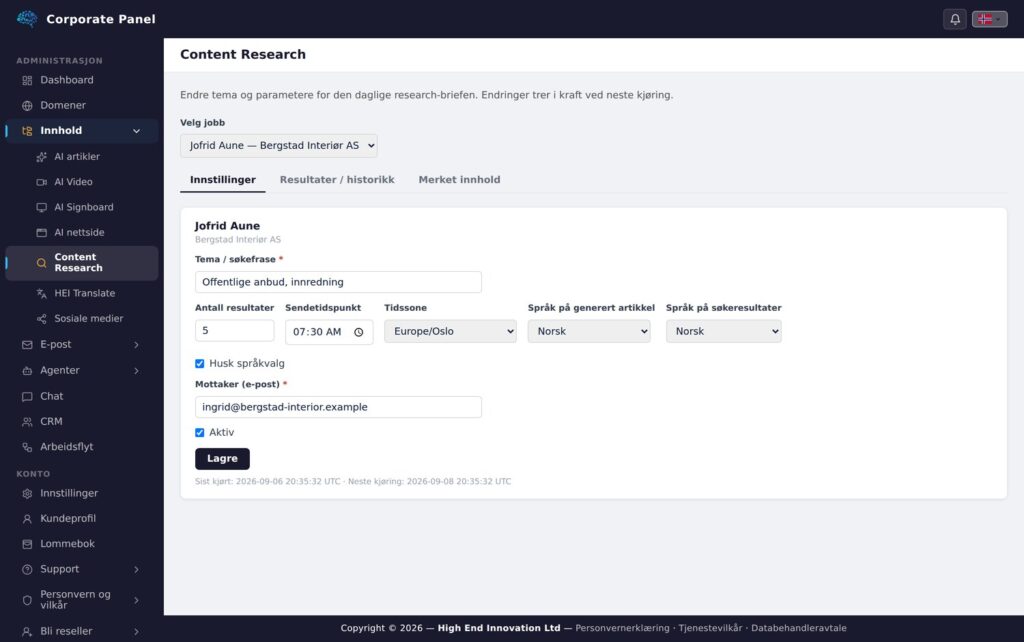Switch to the Merket innhold tab

coord(459,180)
